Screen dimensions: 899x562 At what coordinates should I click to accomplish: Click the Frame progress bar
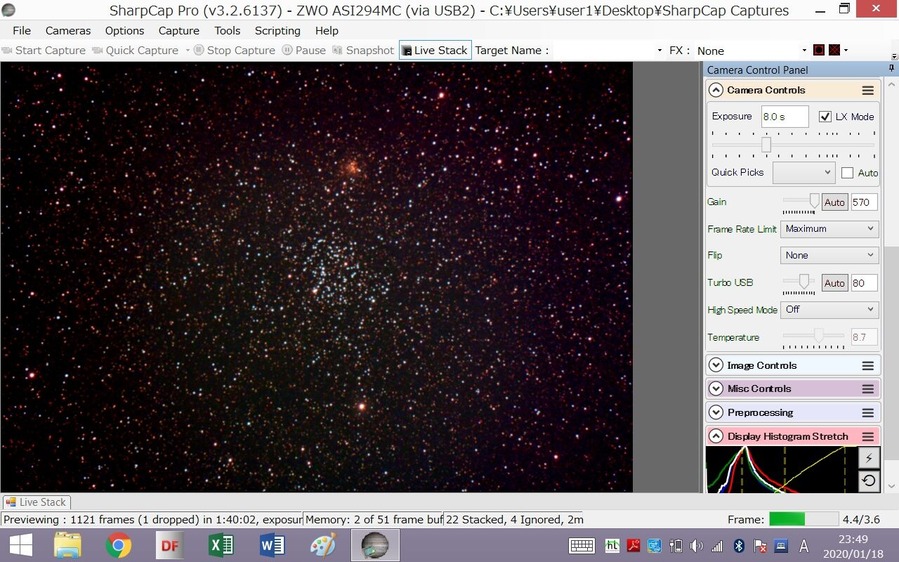point(802,519)
